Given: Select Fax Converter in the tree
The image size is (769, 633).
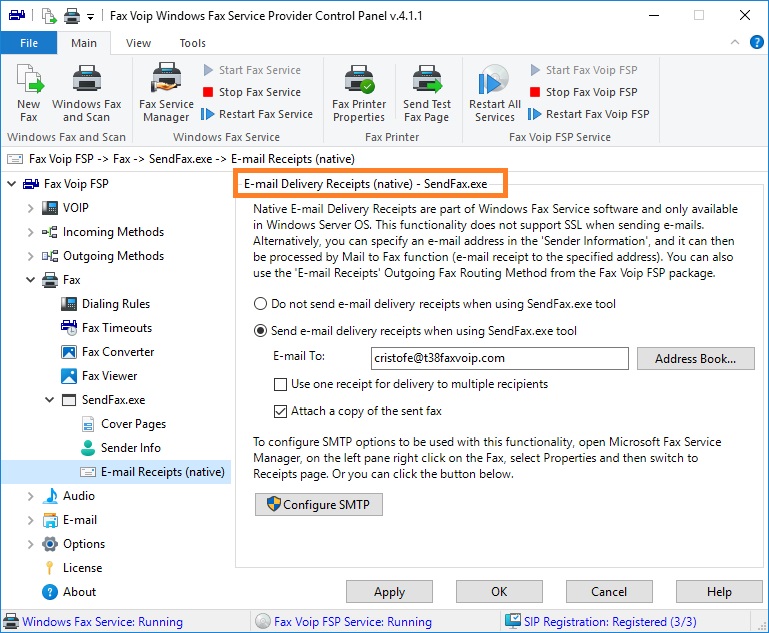Looking at the screenshot, I should click(118, 352).
